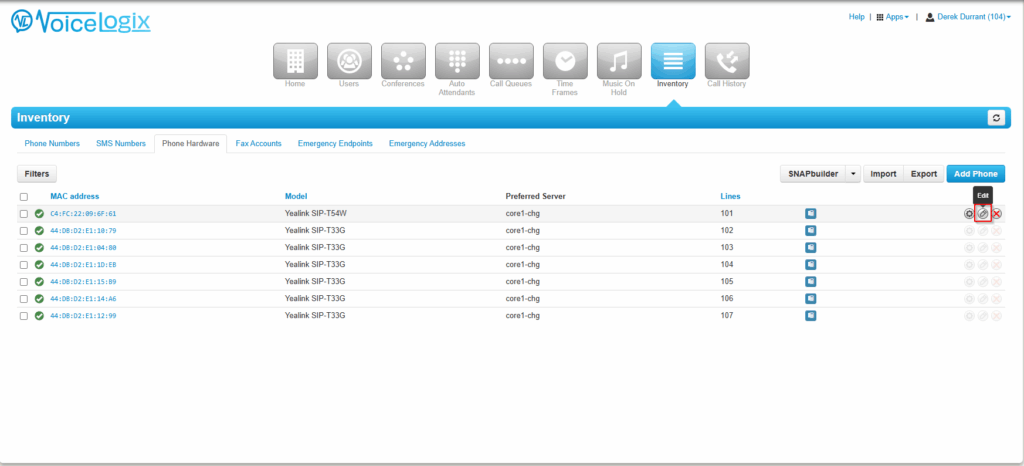Click the gear settings icon for line 101
The image size is (1024, 466).
tap(969, 213)
